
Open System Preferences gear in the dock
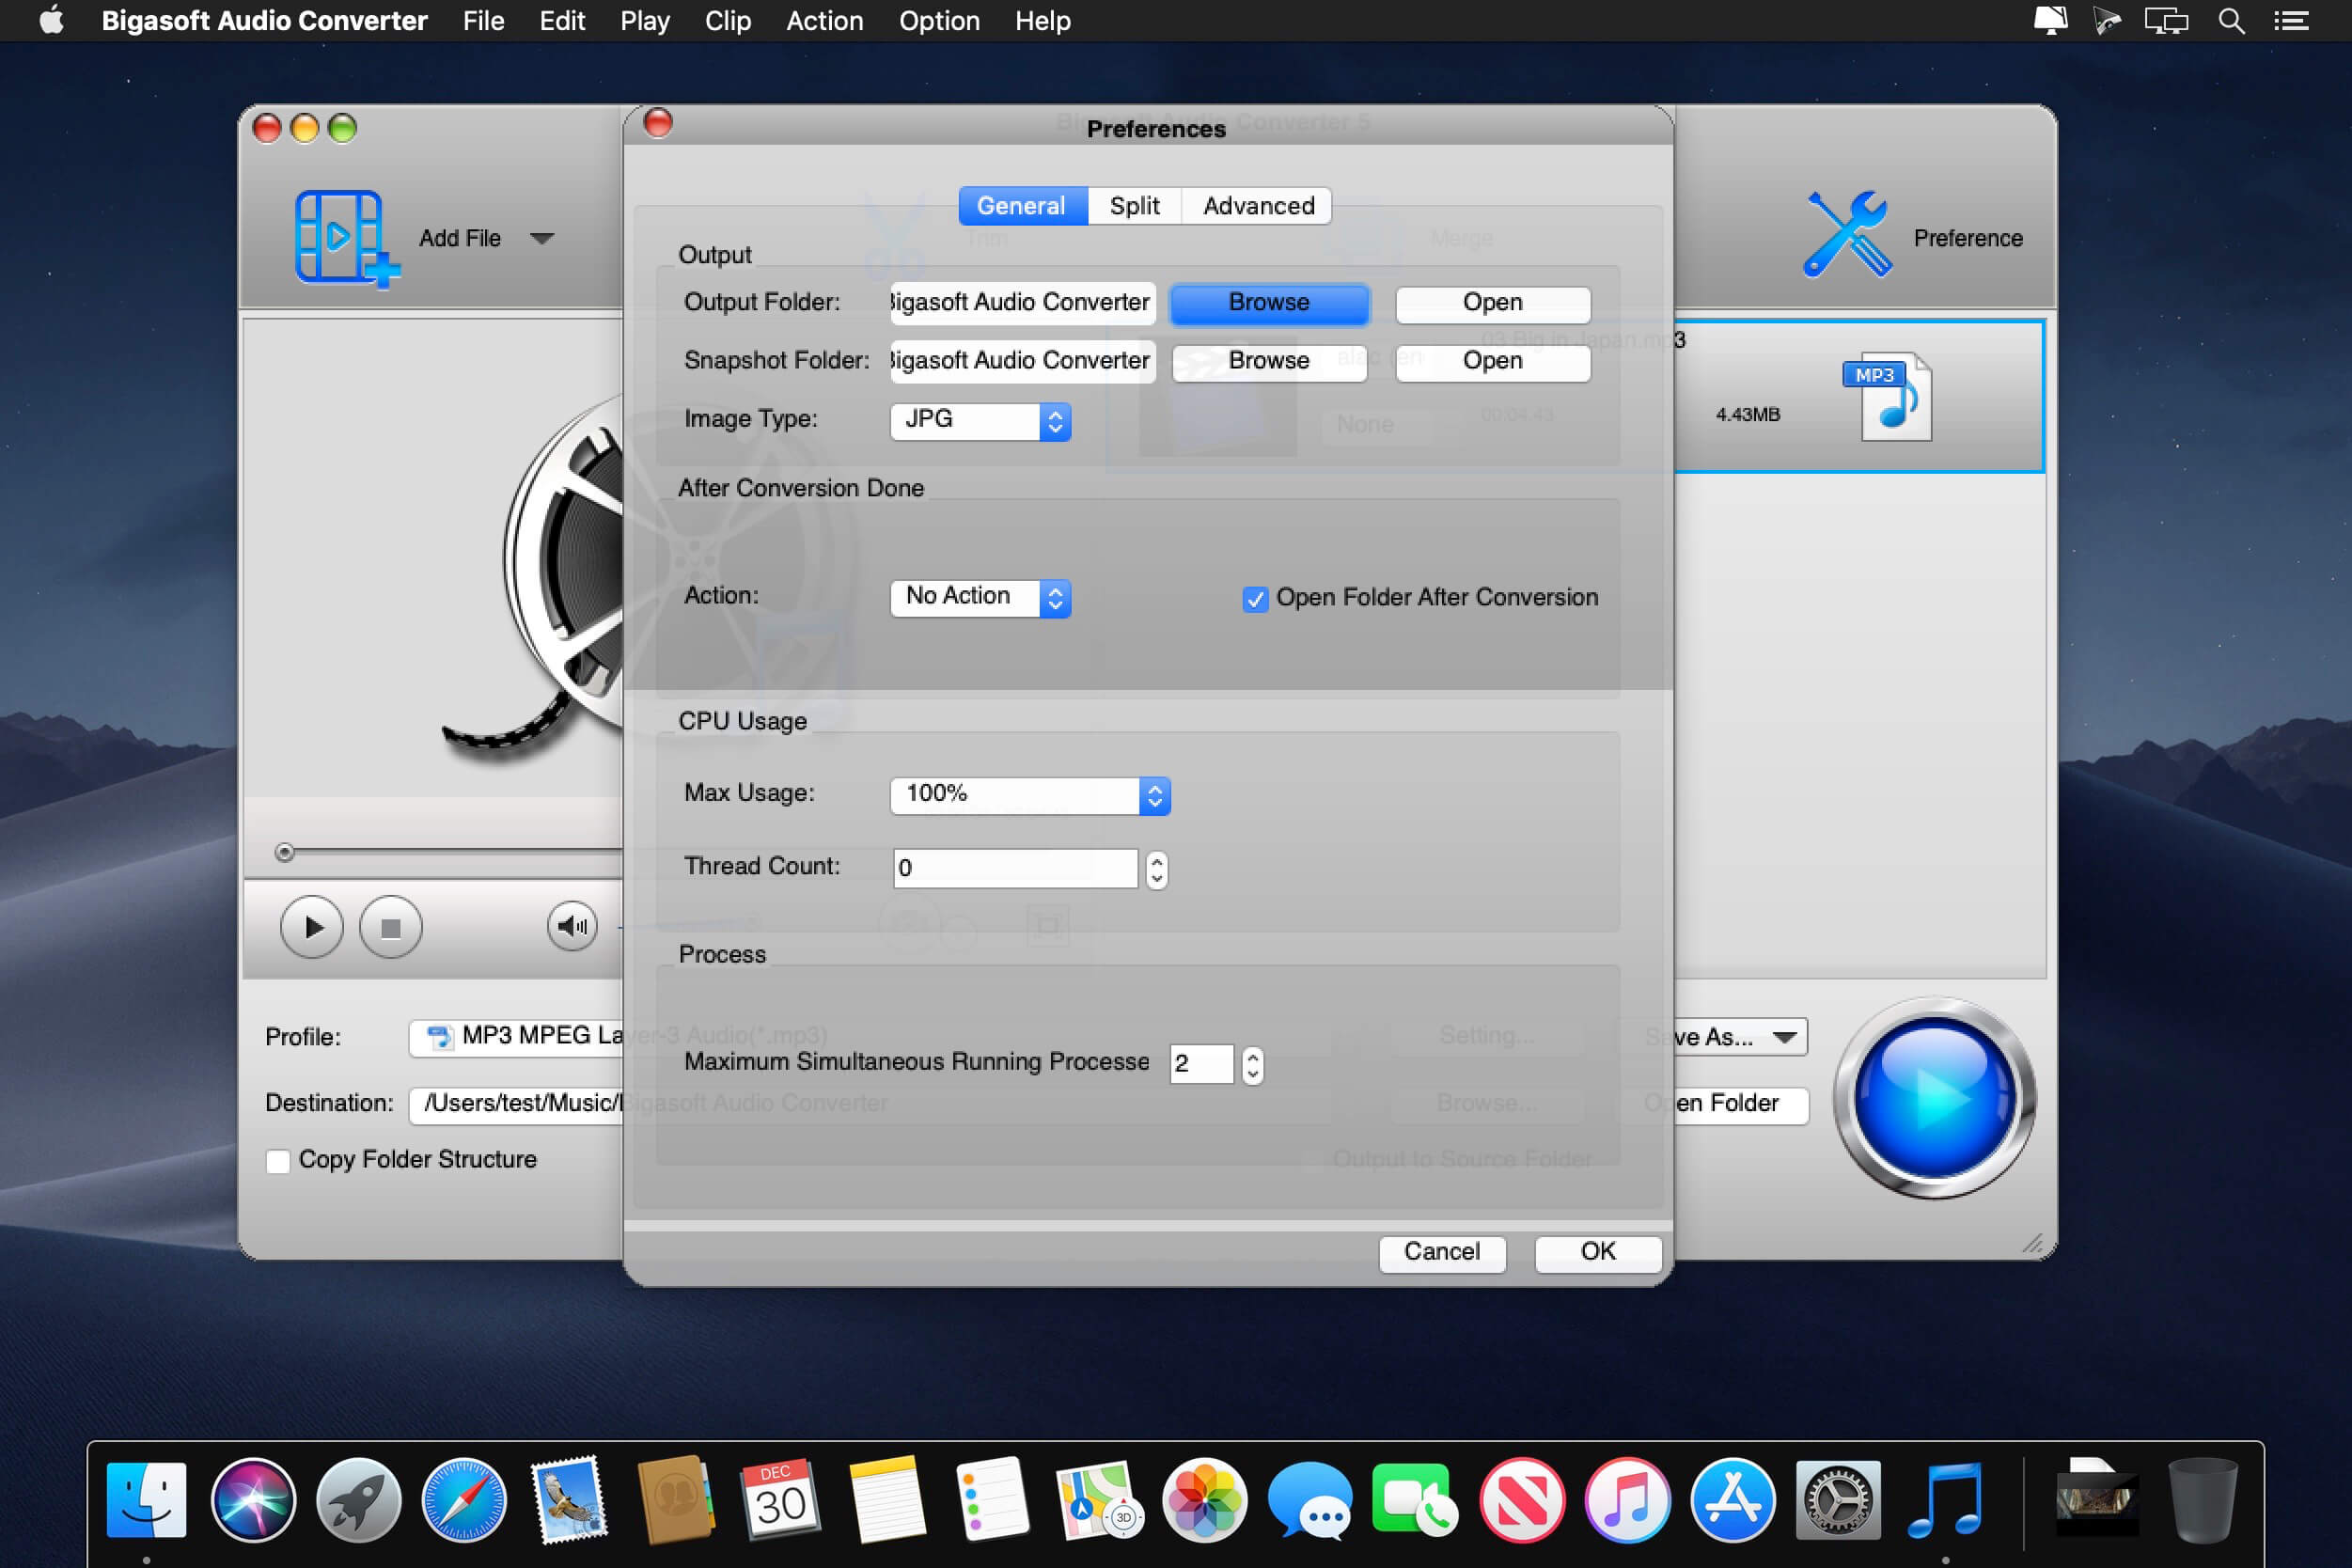pyautogui.click(x=1838, y=1500)
